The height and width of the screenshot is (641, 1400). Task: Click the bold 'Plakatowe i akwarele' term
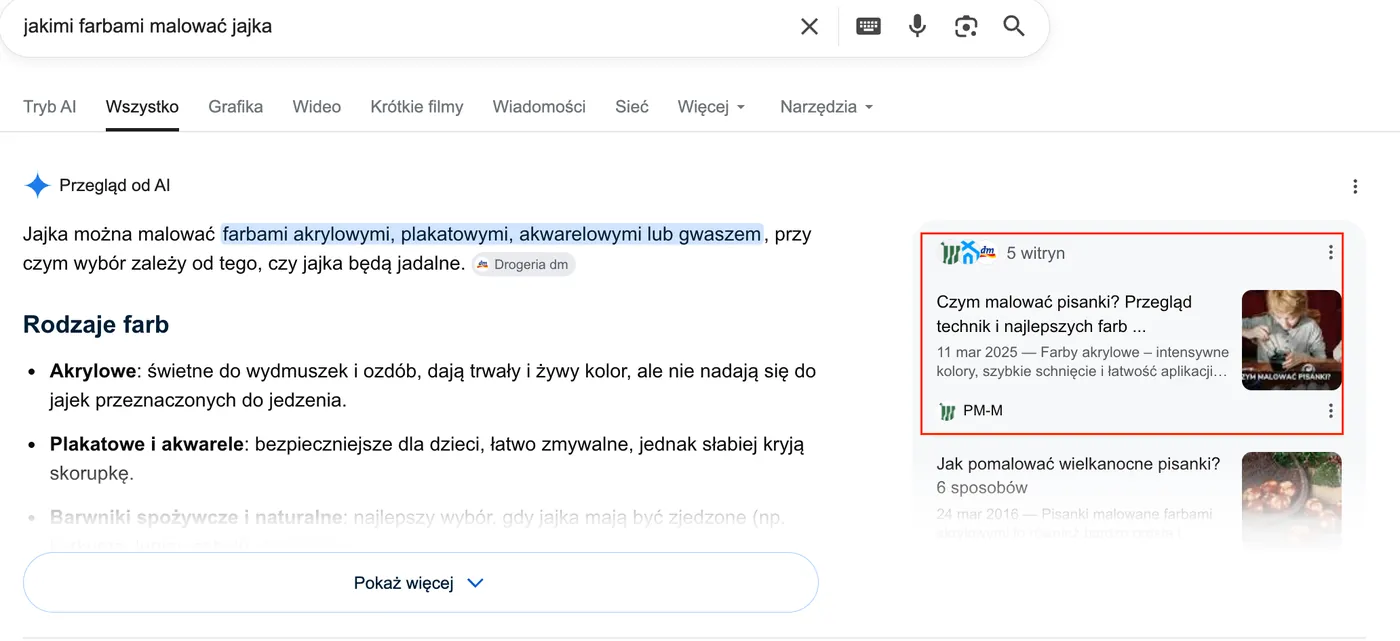tap(147, 444)
